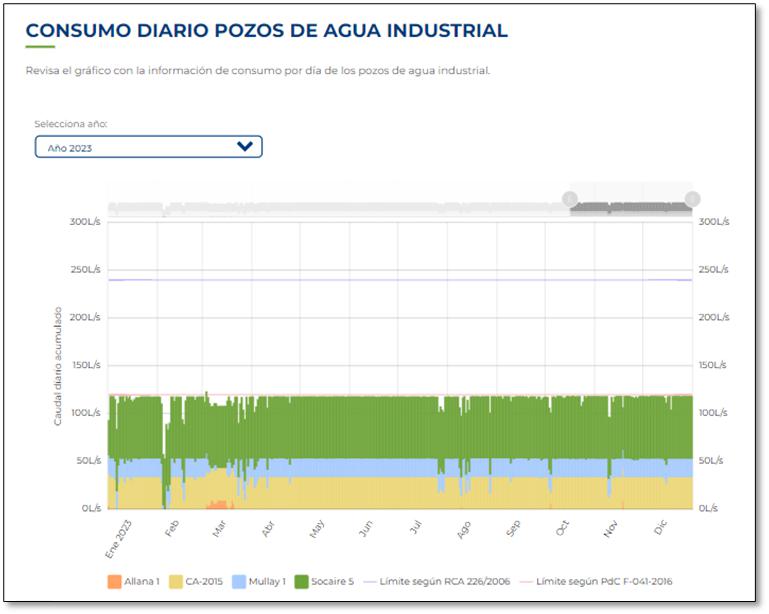
Task: Toggle Mullay 1 legend entry
Action: tap(259, 581)
